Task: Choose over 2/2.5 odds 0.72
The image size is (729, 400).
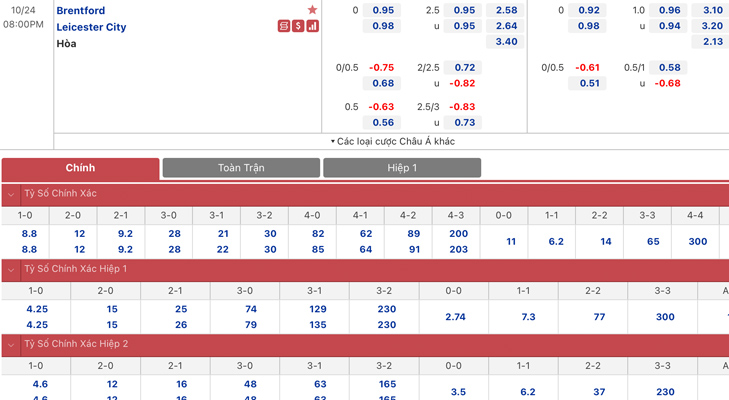Action: (x=464, y=68)
